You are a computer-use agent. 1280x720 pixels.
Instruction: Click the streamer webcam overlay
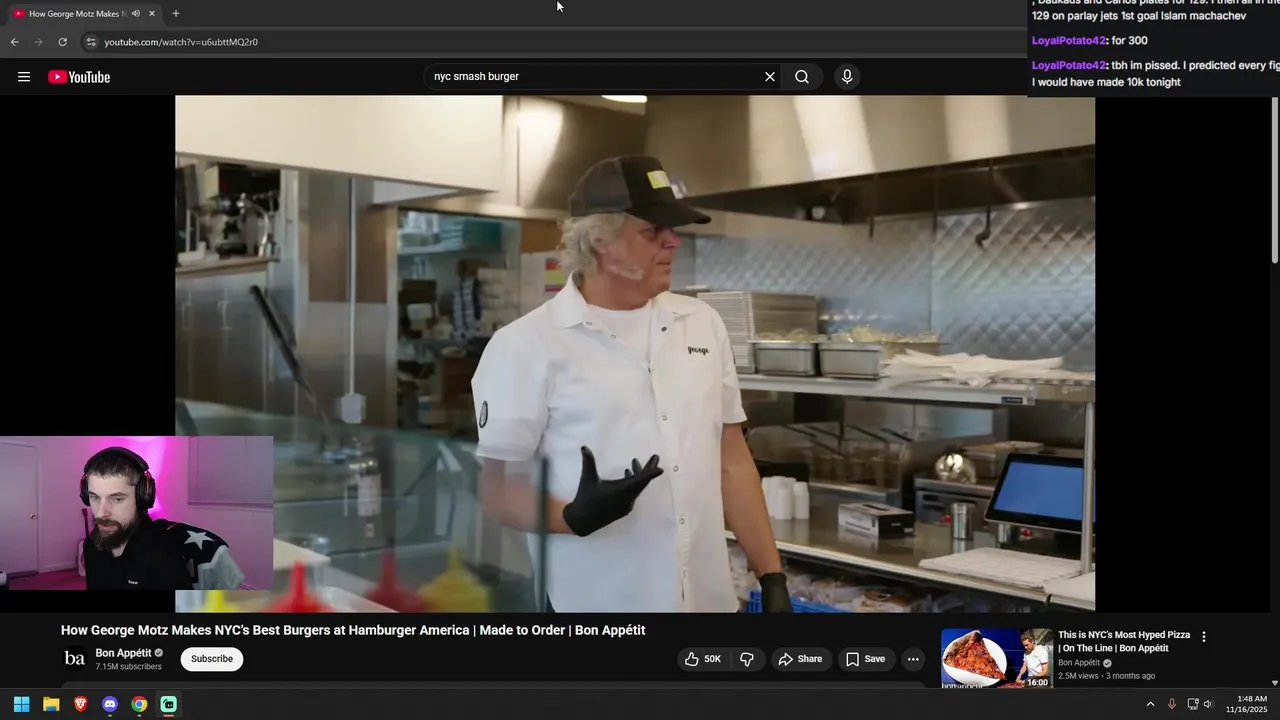tap(136, 513)
